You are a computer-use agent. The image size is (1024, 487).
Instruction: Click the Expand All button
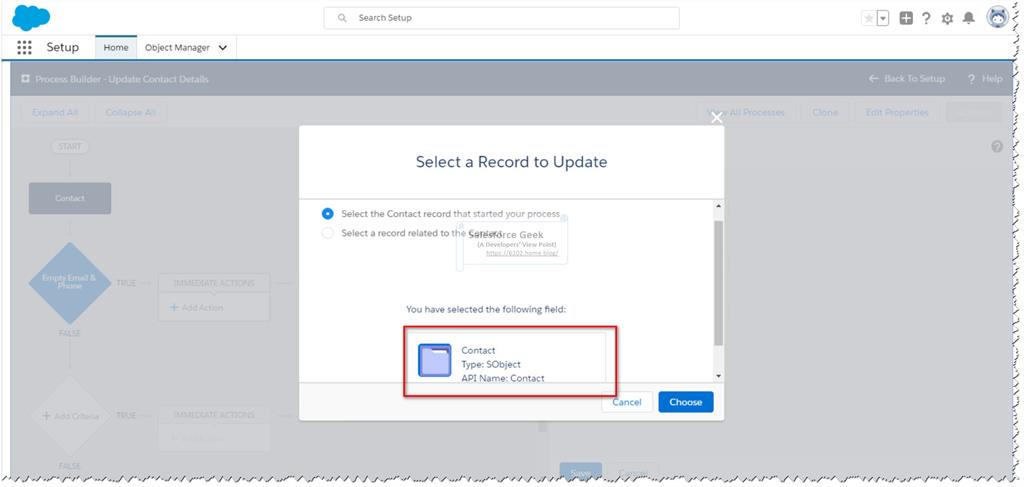55,112
